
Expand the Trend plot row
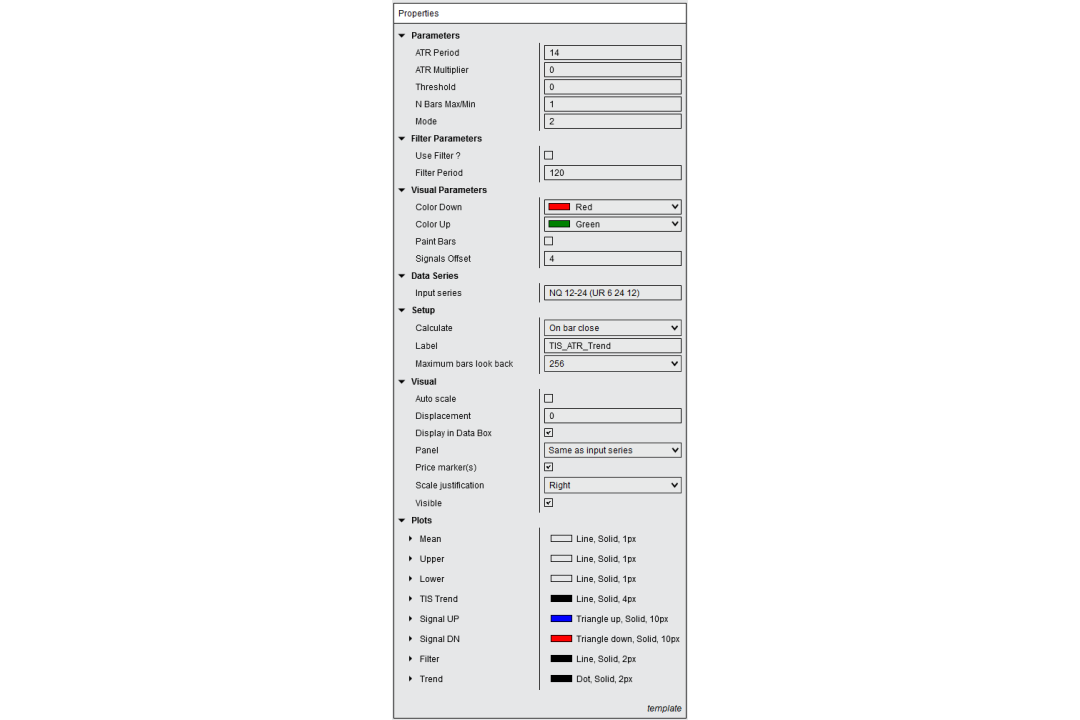click(411, 679)
